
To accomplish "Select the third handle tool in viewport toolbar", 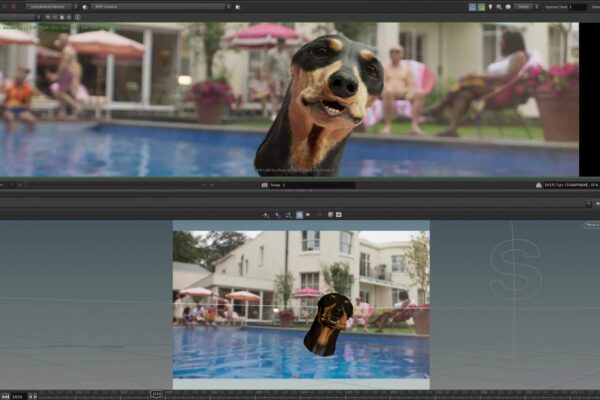I will point(289,215).
